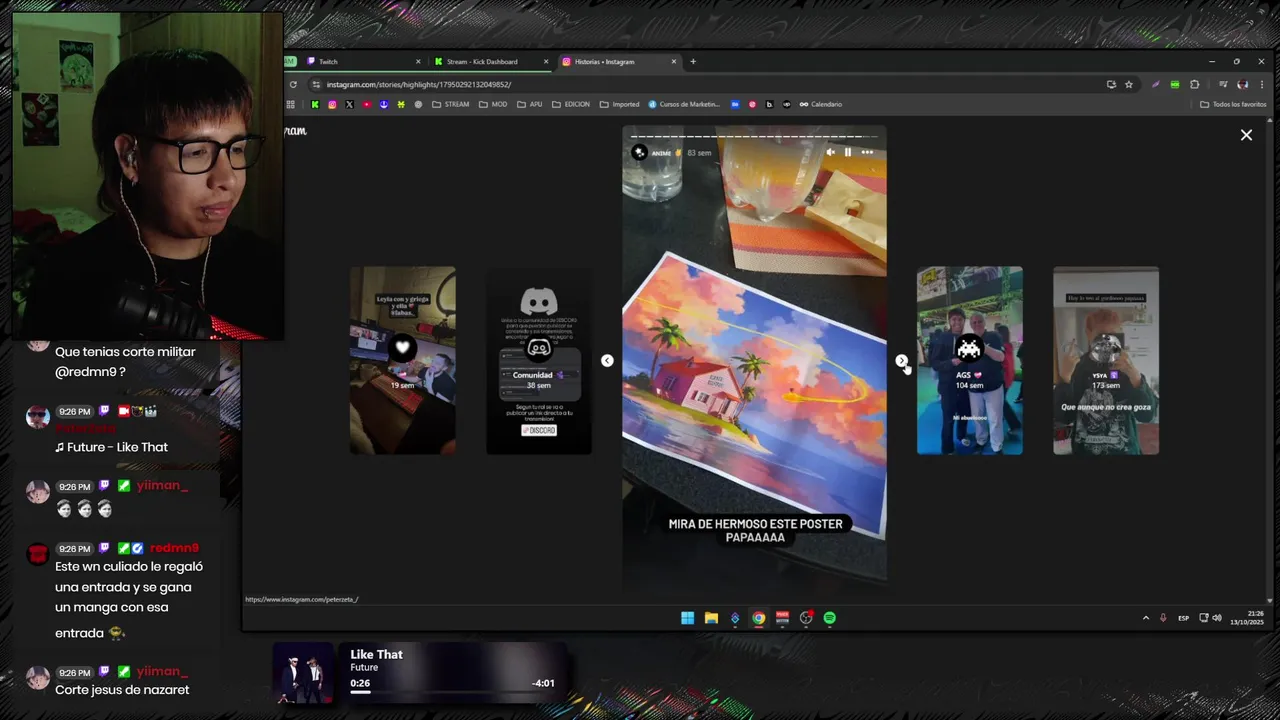
Task: Go to previous story with left arrow
Action: tap(607, 361)
